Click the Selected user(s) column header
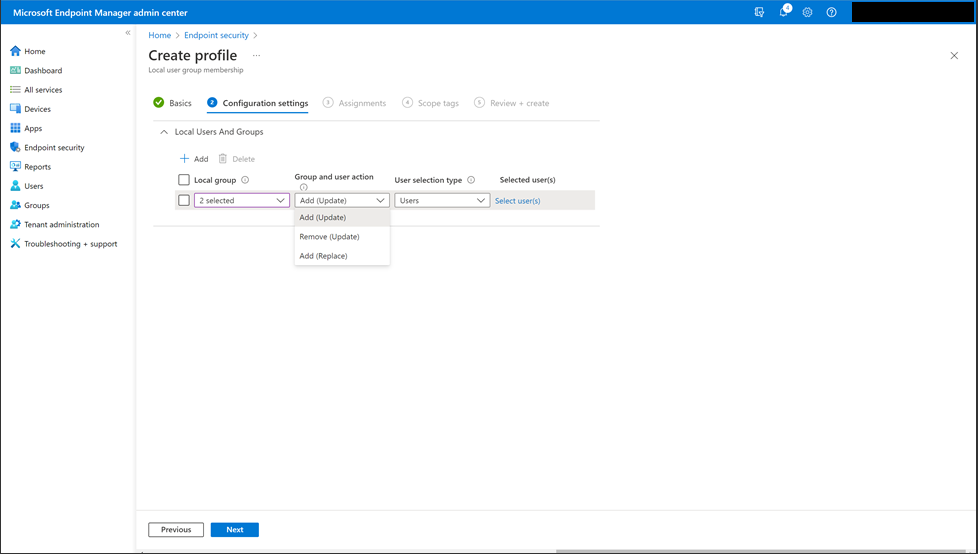Screen dimensions: 978x554 point(528,180)
